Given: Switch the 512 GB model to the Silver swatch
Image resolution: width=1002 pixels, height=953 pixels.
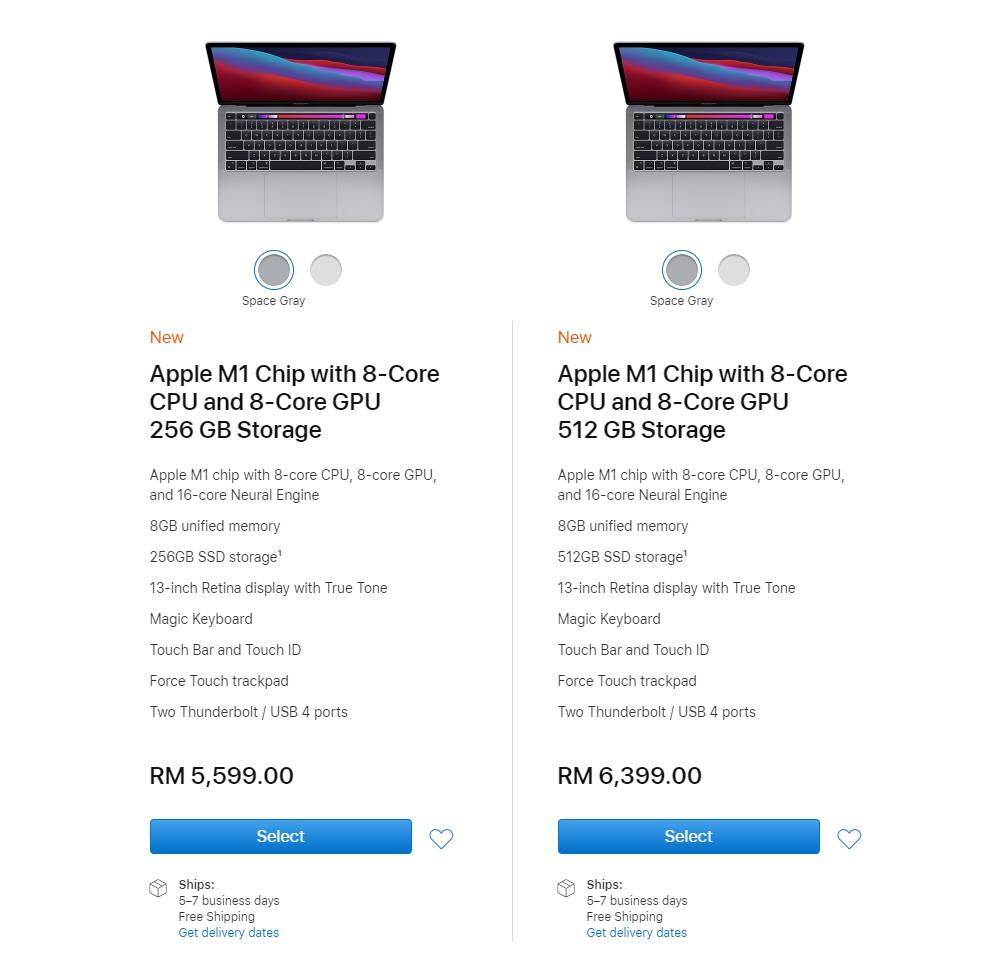Looking at the screenshot, I should (x=734, y=270).
